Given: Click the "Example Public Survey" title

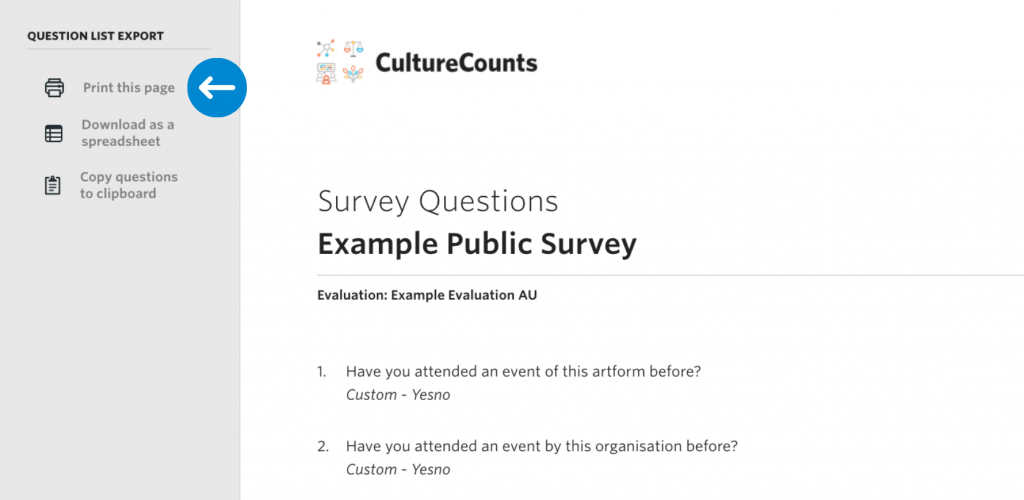Looking at the screenshot, I should pos(477,244).
